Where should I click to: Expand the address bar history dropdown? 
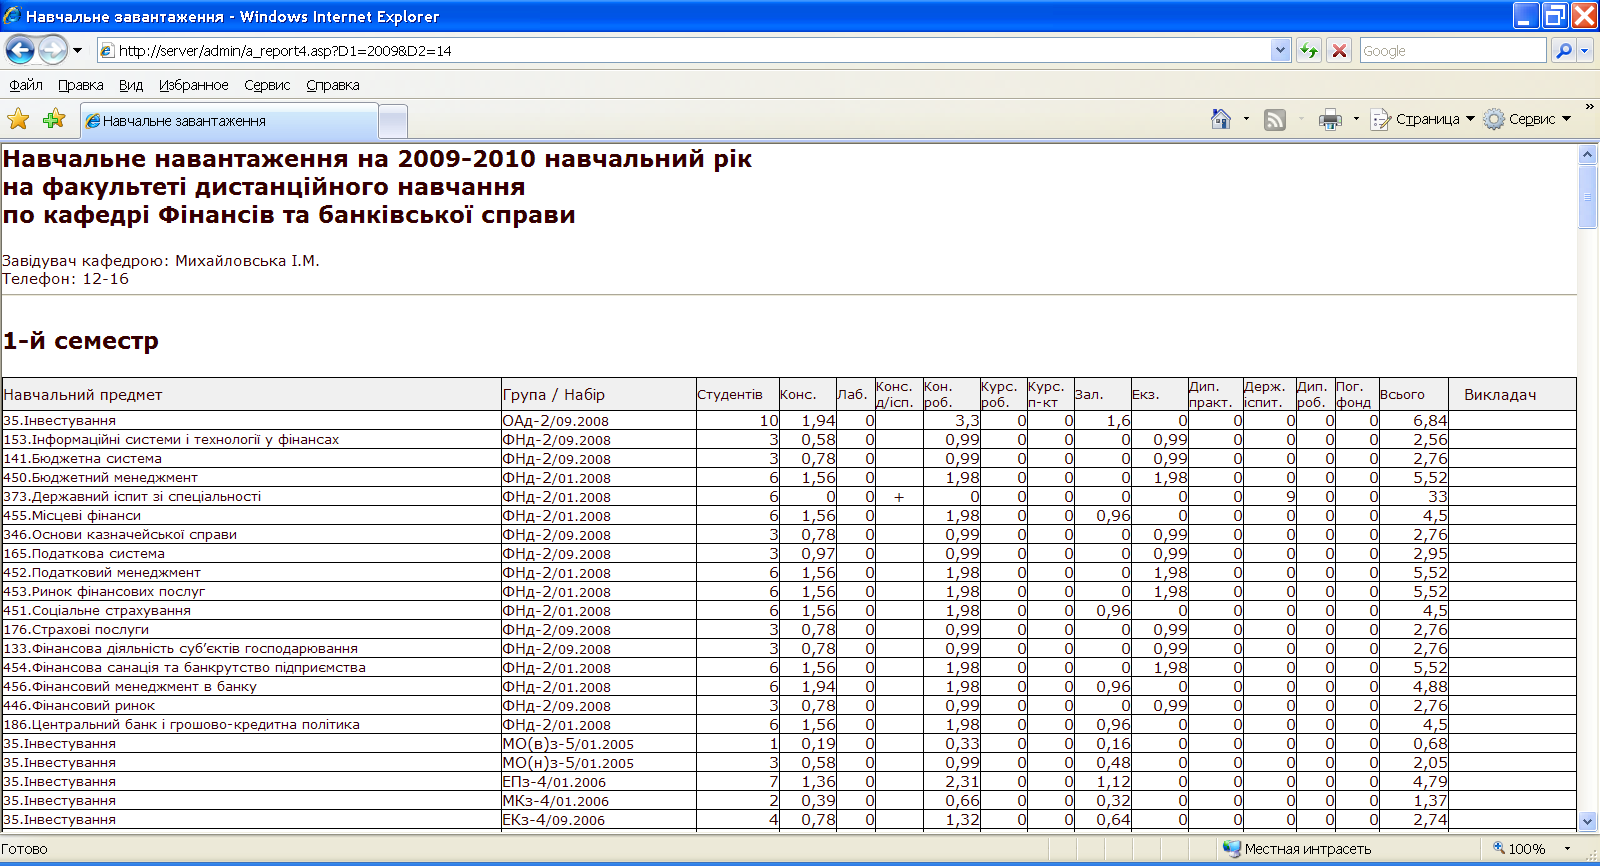(x=1280, y=50)
